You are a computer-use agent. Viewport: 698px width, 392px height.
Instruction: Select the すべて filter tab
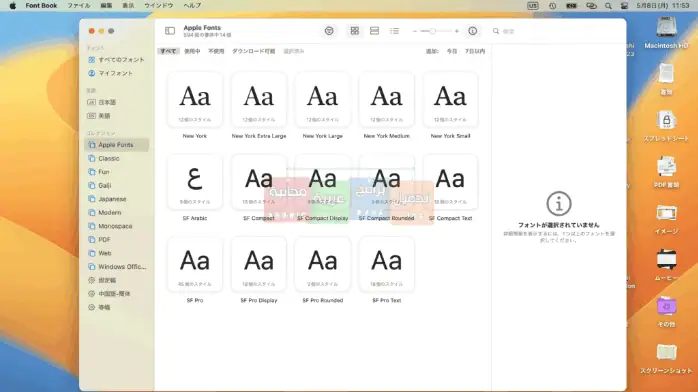[x=168, y=51]
